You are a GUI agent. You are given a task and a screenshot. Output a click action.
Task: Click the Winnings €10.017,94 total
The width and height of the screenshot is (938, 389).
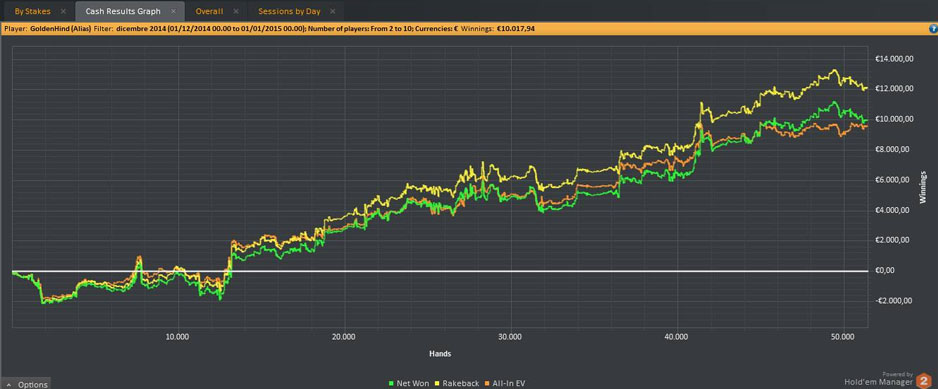[x=497, y=28]
